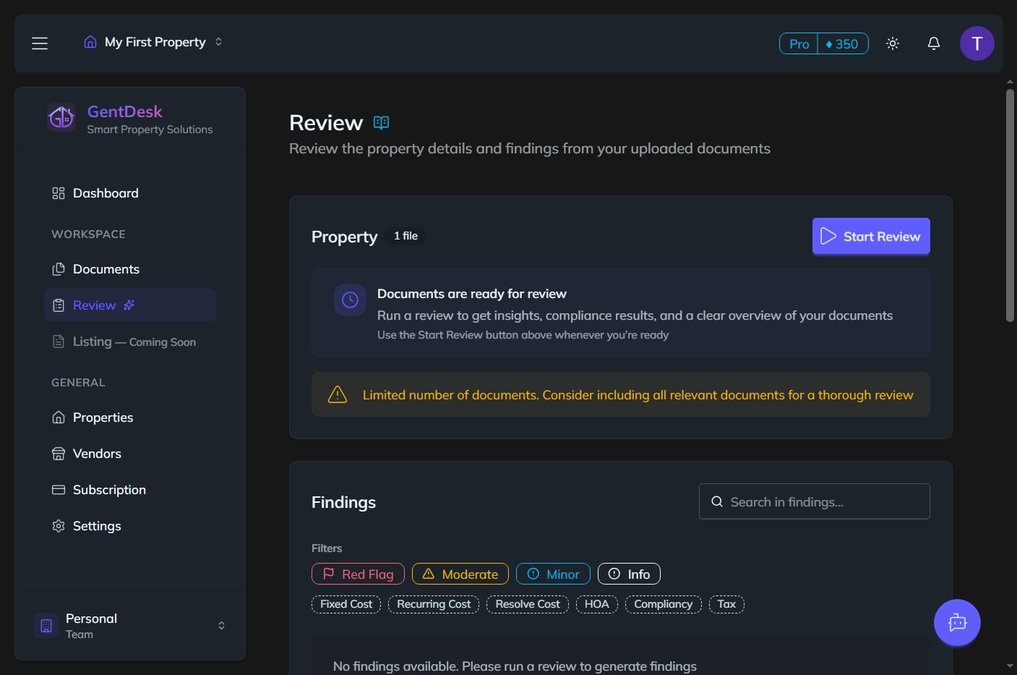Open the Vendors section
Viewport: 1017px width, 675px height.
tap(97, 453)
